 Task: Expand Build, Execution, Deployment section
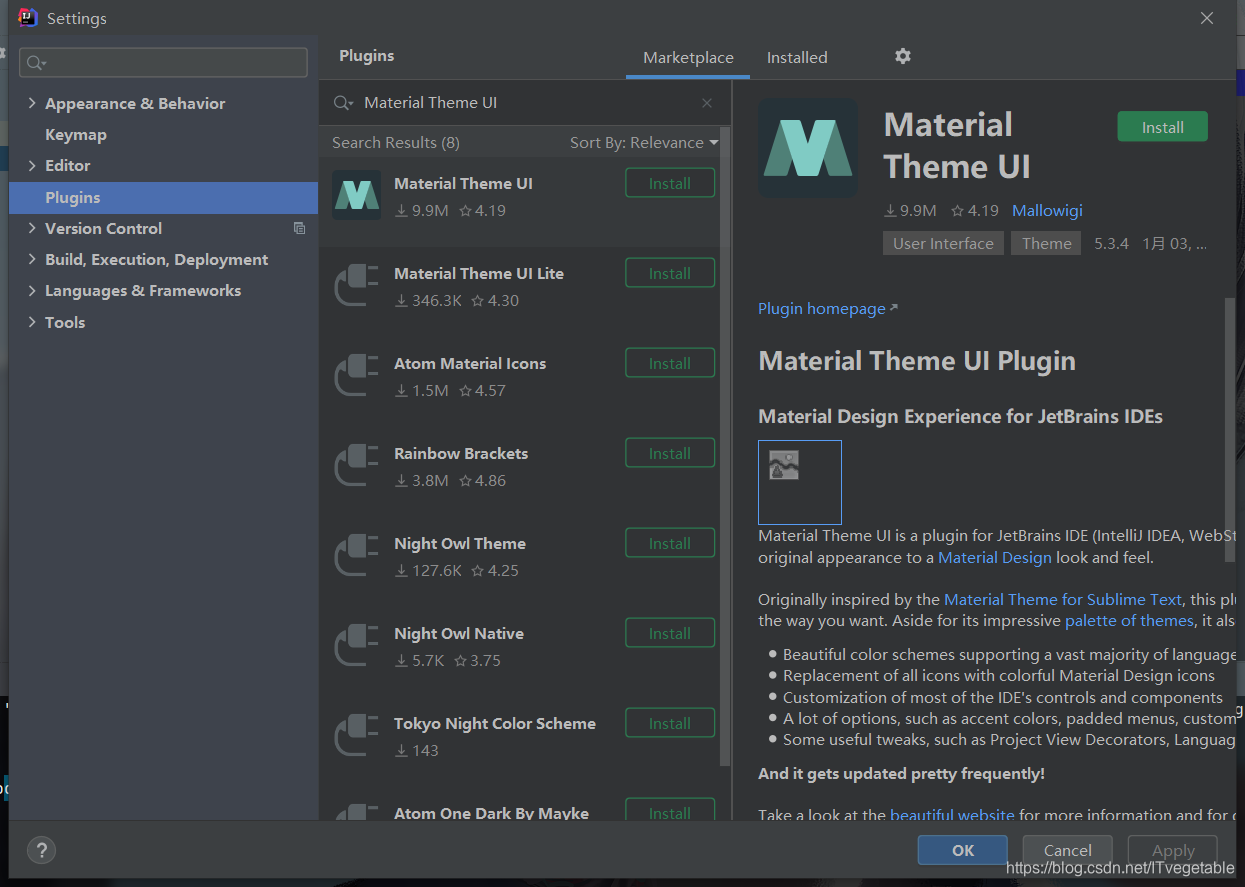coord(32,259)
